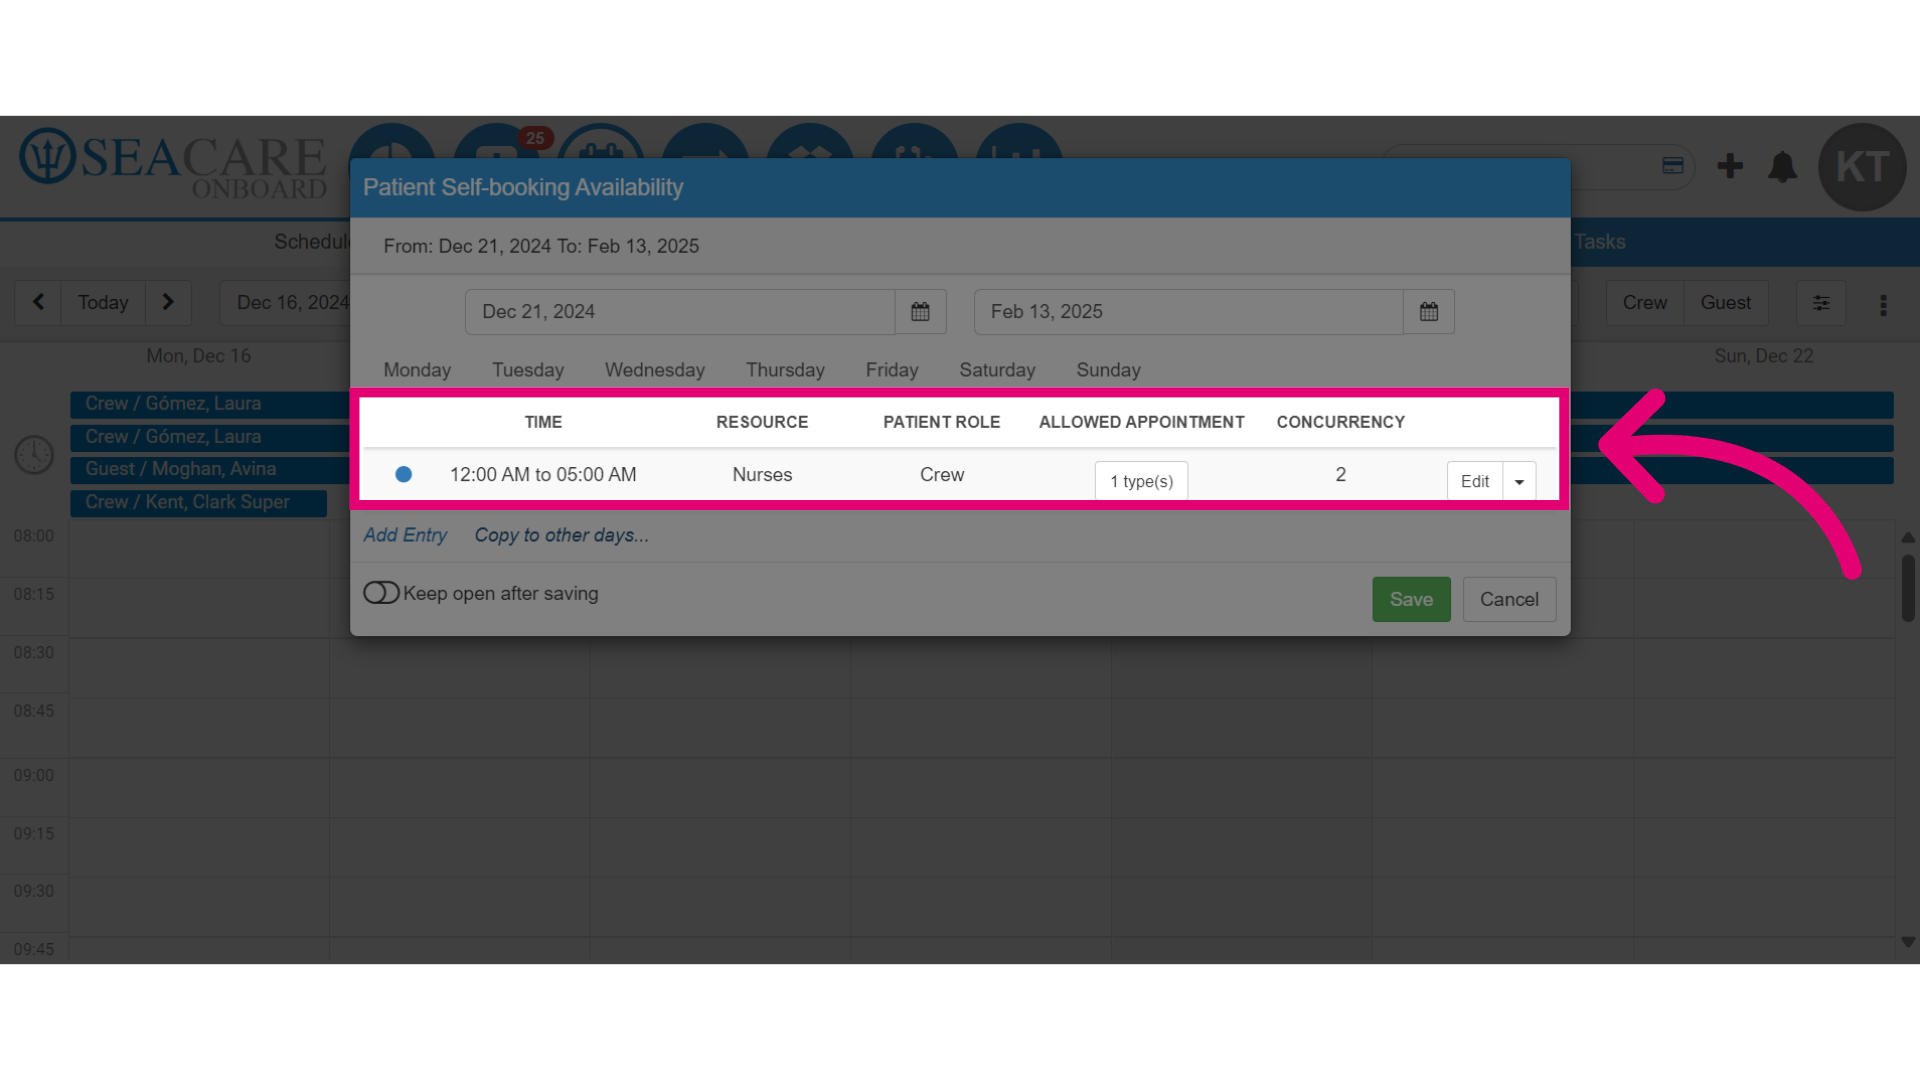Click the SeaCare Onboard logo
Image resolution: width=1920 pixels, height=1080 pixels.
click(174, 165)
